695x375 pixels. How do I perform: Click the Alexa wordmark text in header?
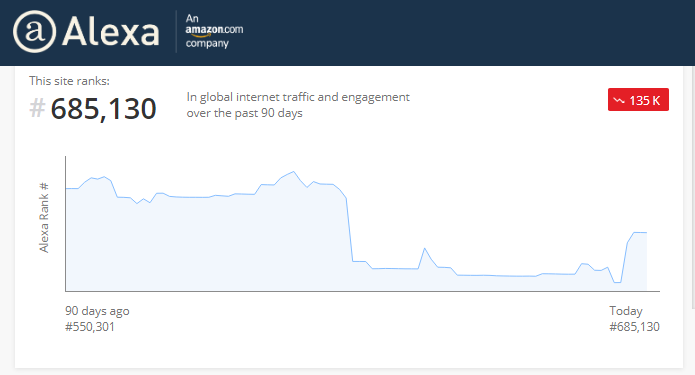111,31
